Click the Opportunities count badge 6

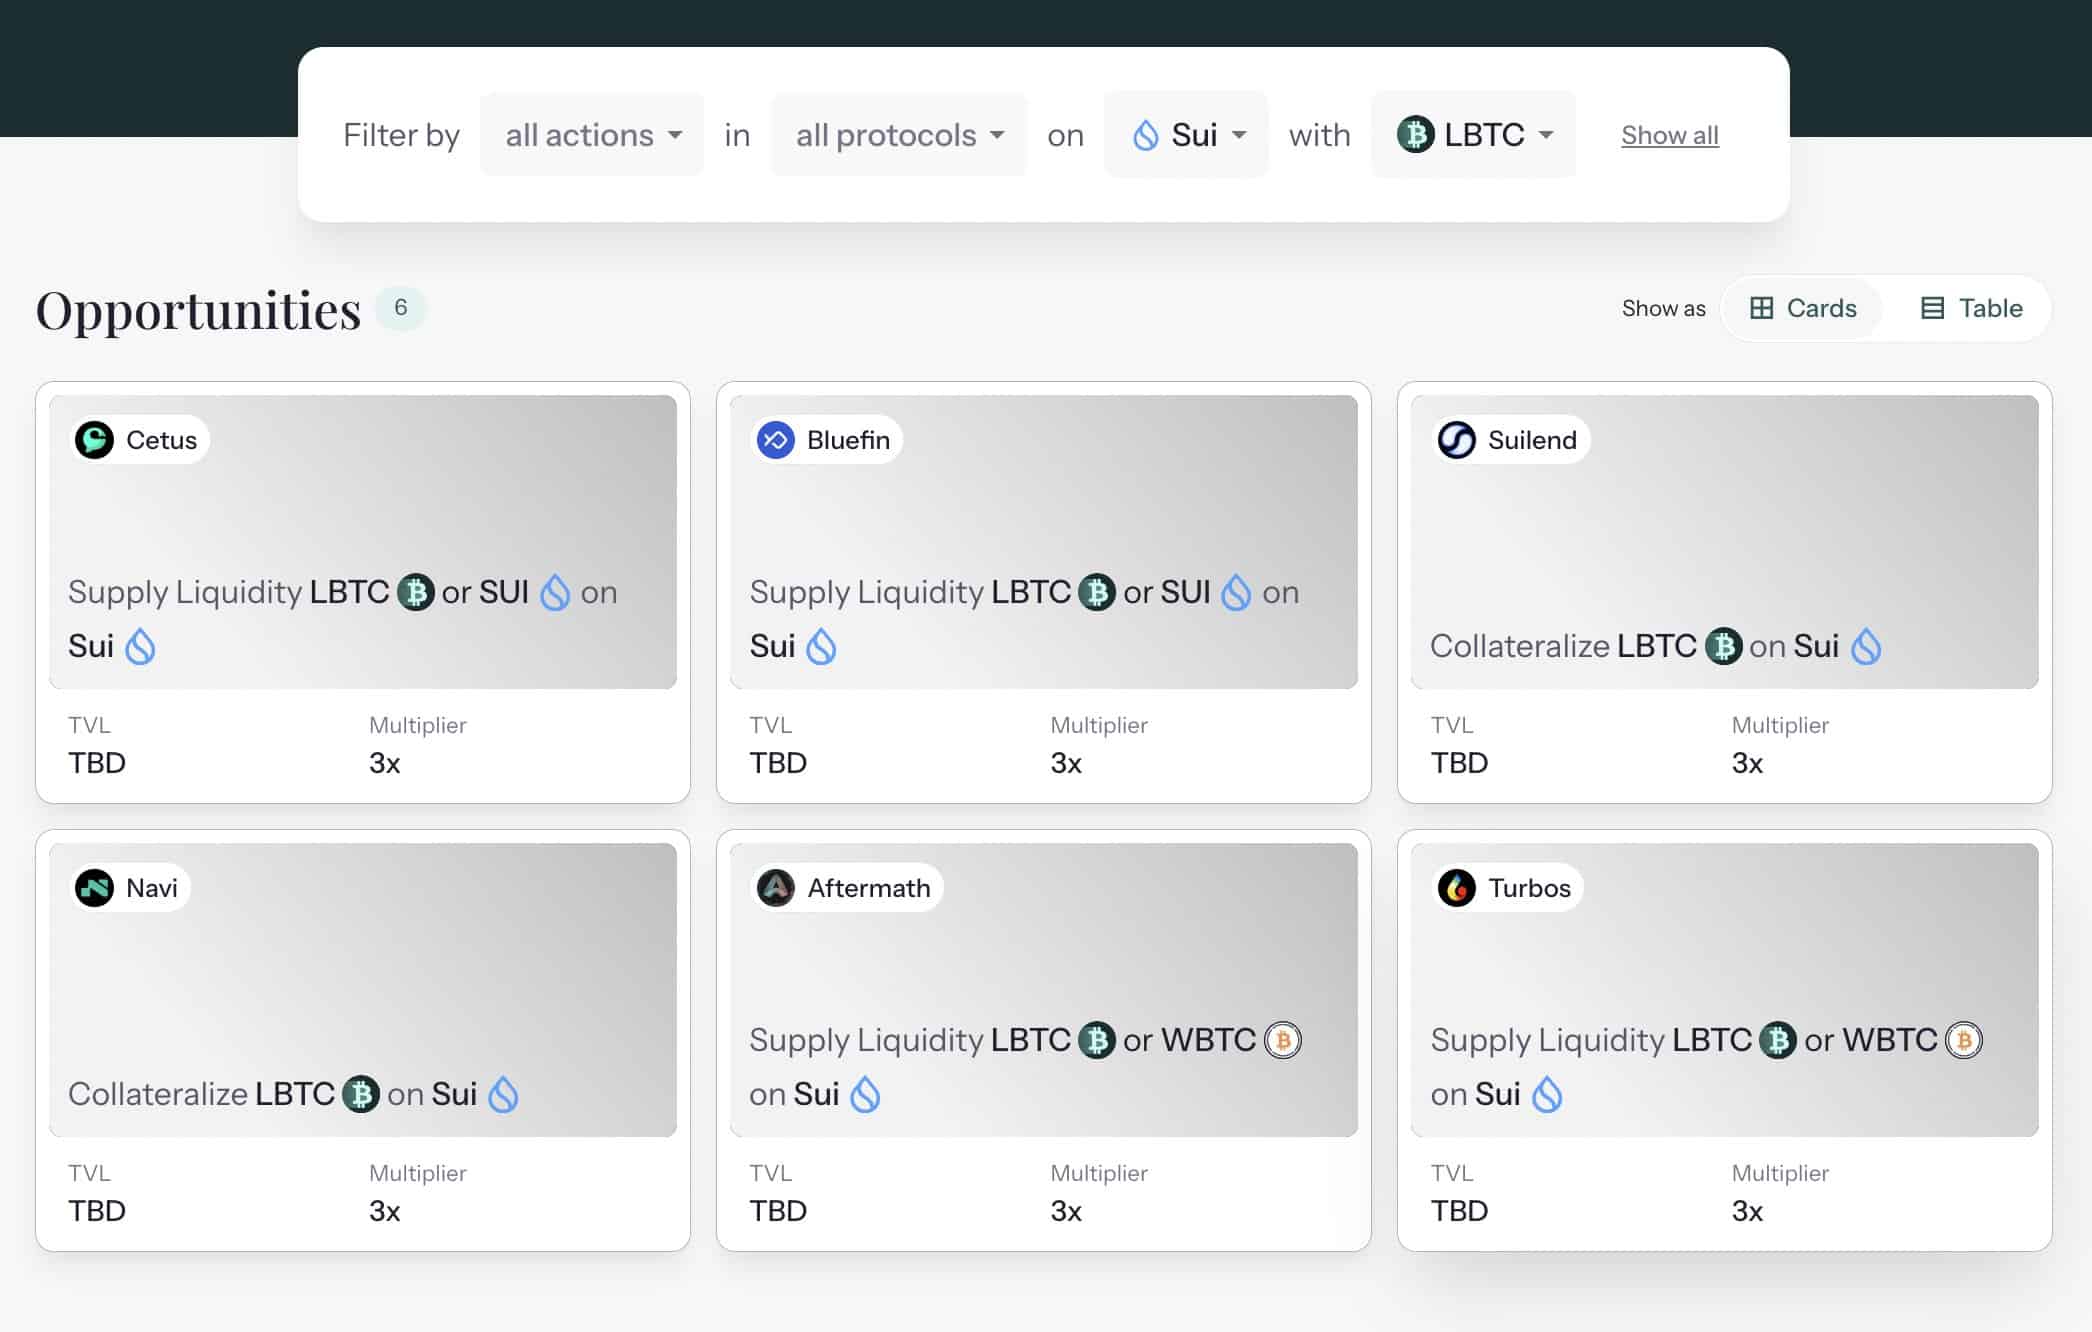click(x=401, y=308)
